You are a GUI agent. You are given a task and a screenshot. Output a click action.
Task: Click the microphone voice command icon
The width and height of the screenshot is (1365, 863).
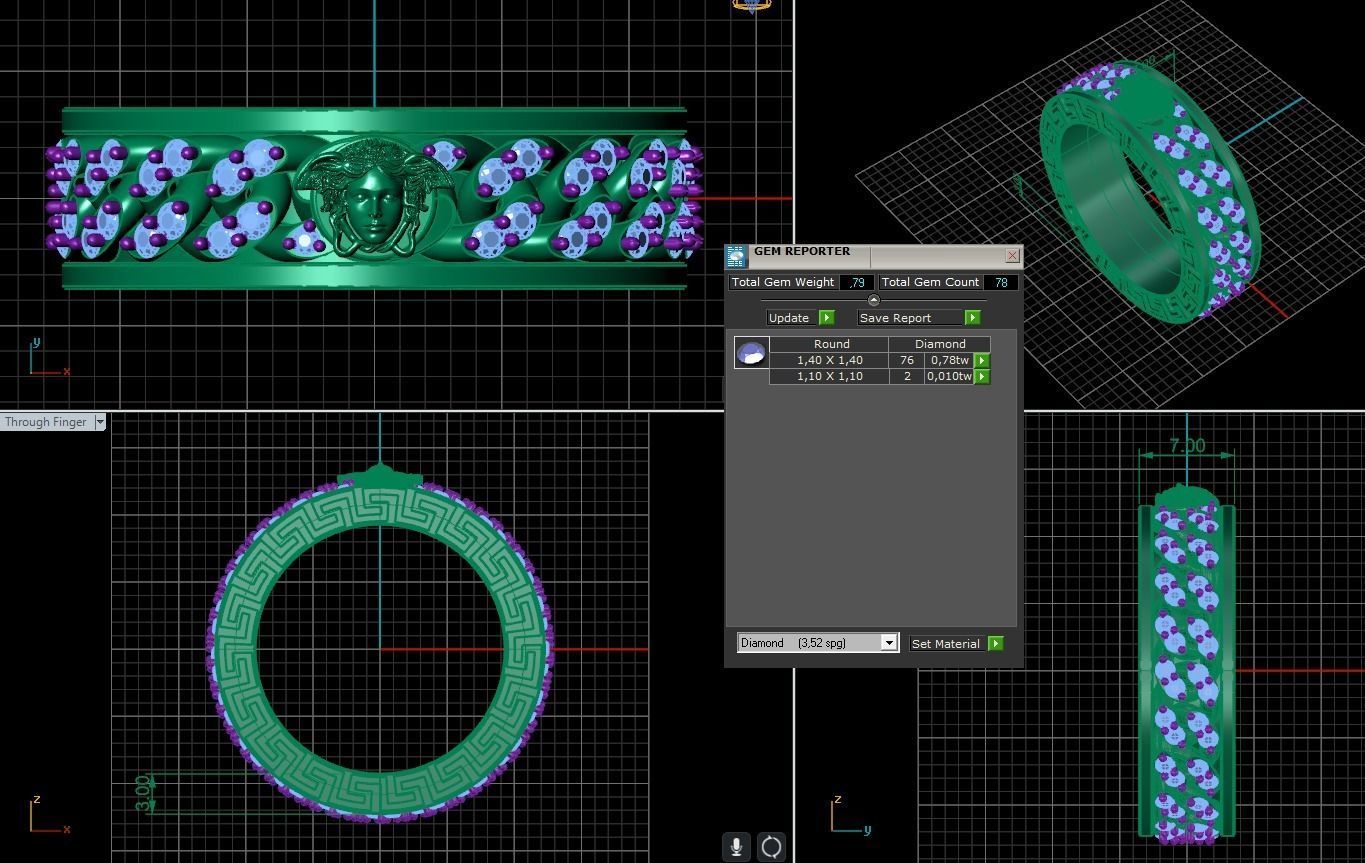736,847
